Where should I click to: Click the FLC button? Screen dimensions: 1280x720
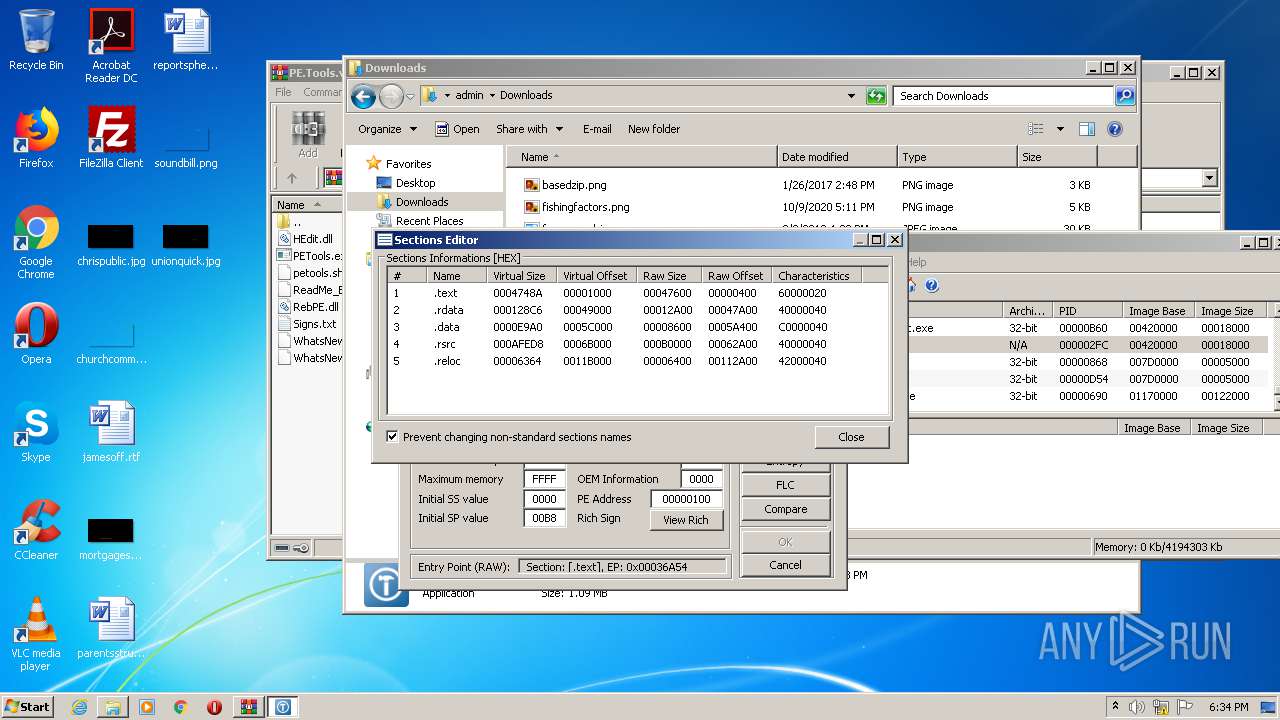786,485
